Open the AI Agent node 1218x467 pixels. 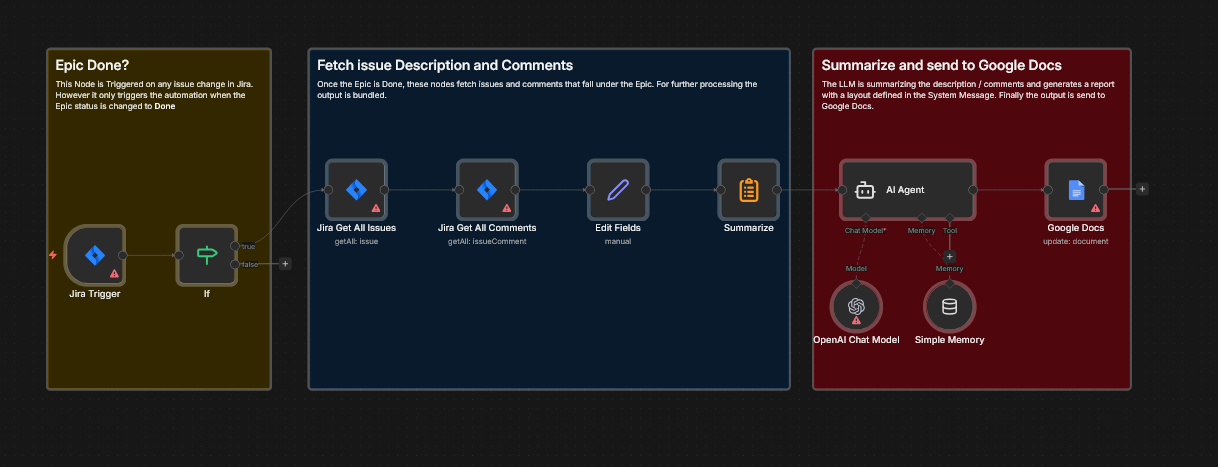tap(906, 189)
